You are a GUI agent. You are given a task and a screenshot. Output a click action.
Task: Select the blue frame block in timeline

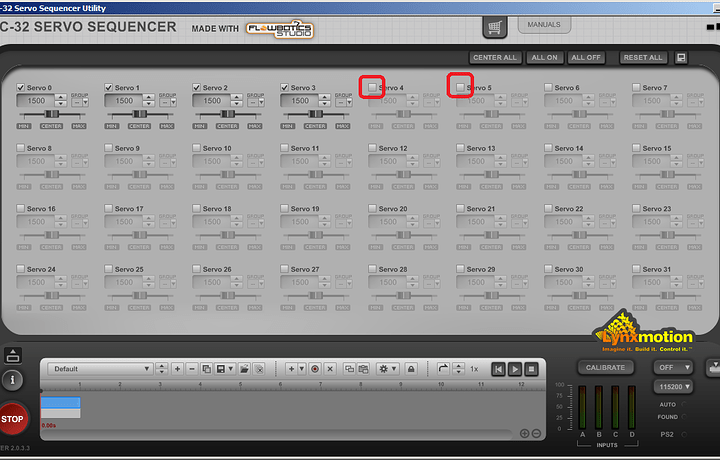61,403
